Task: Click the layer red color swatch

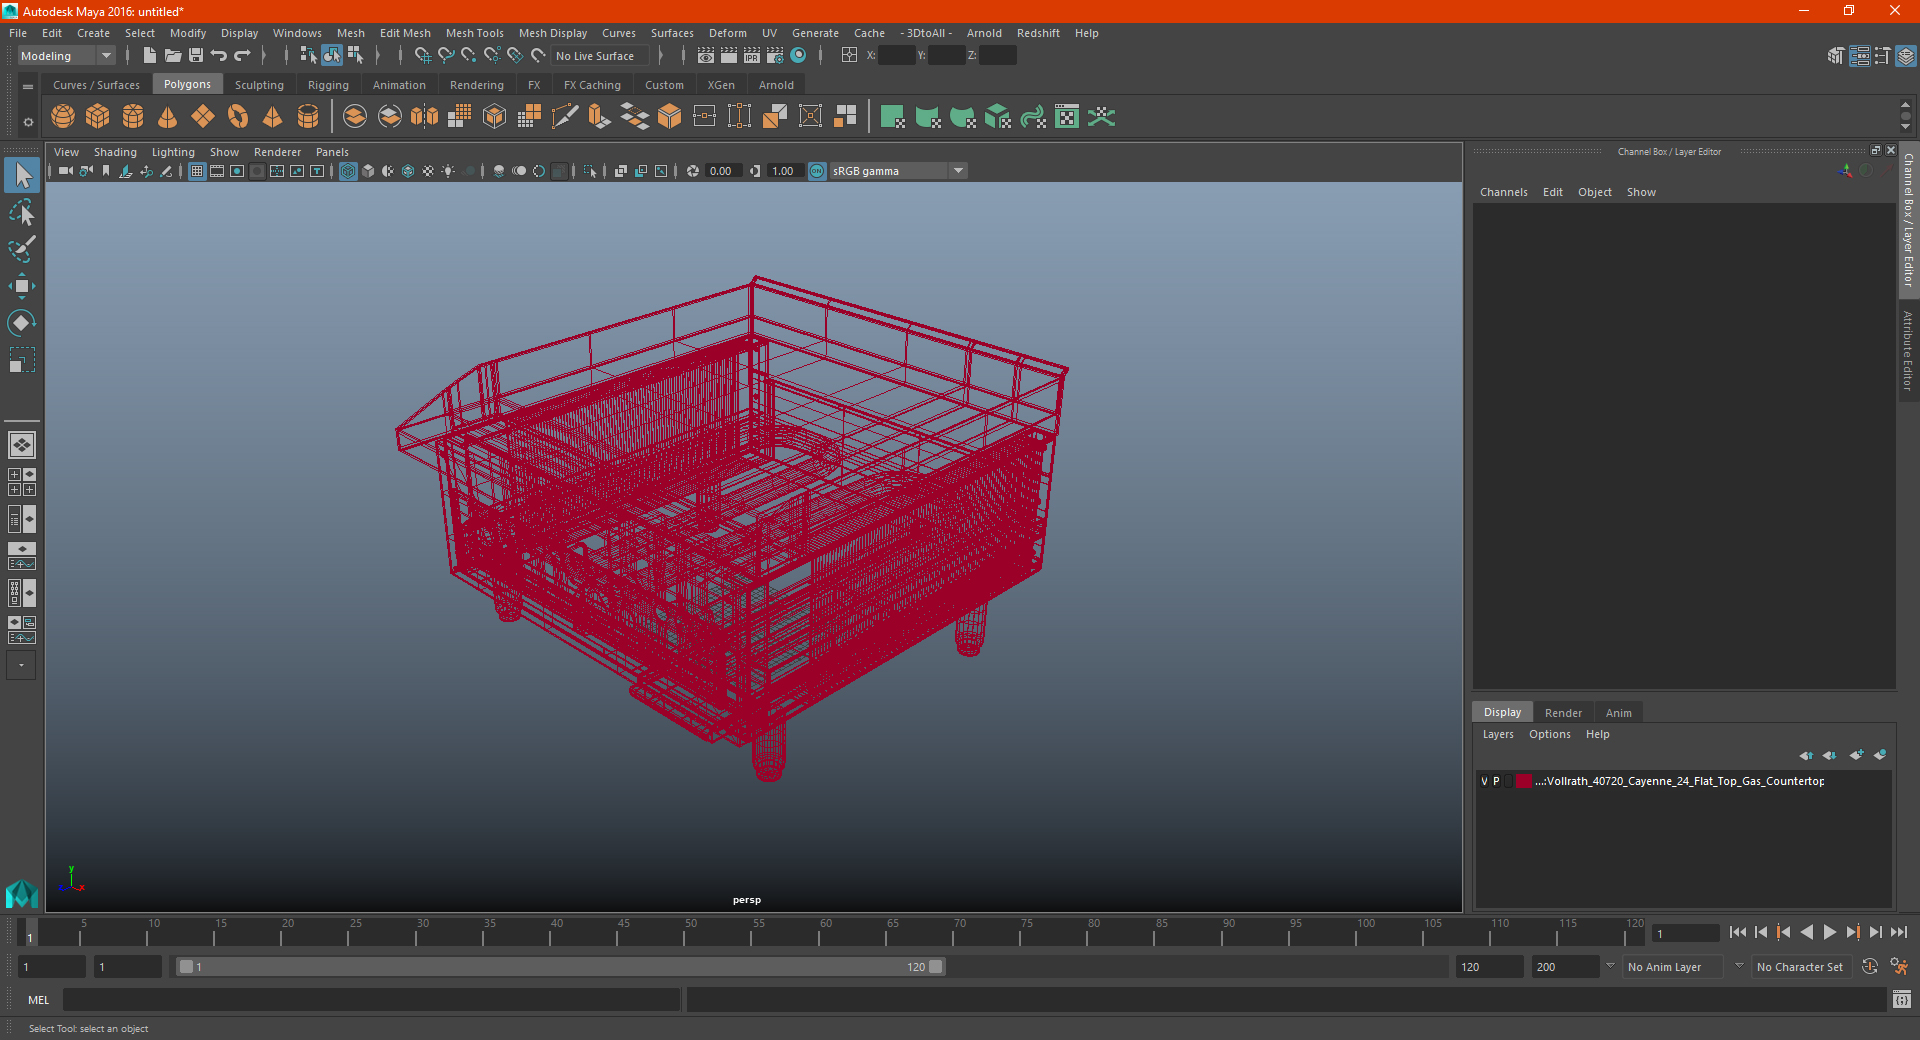Action: 1523,781
